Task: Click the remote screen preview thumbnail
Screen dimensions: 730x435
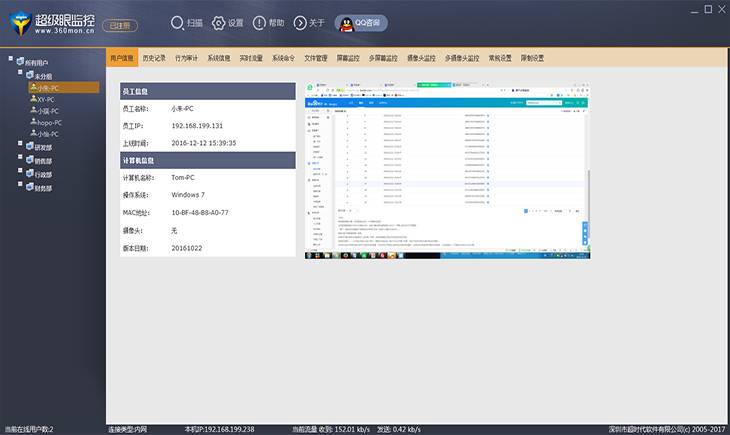Action: pyautogui.click(x=447, y=172)
